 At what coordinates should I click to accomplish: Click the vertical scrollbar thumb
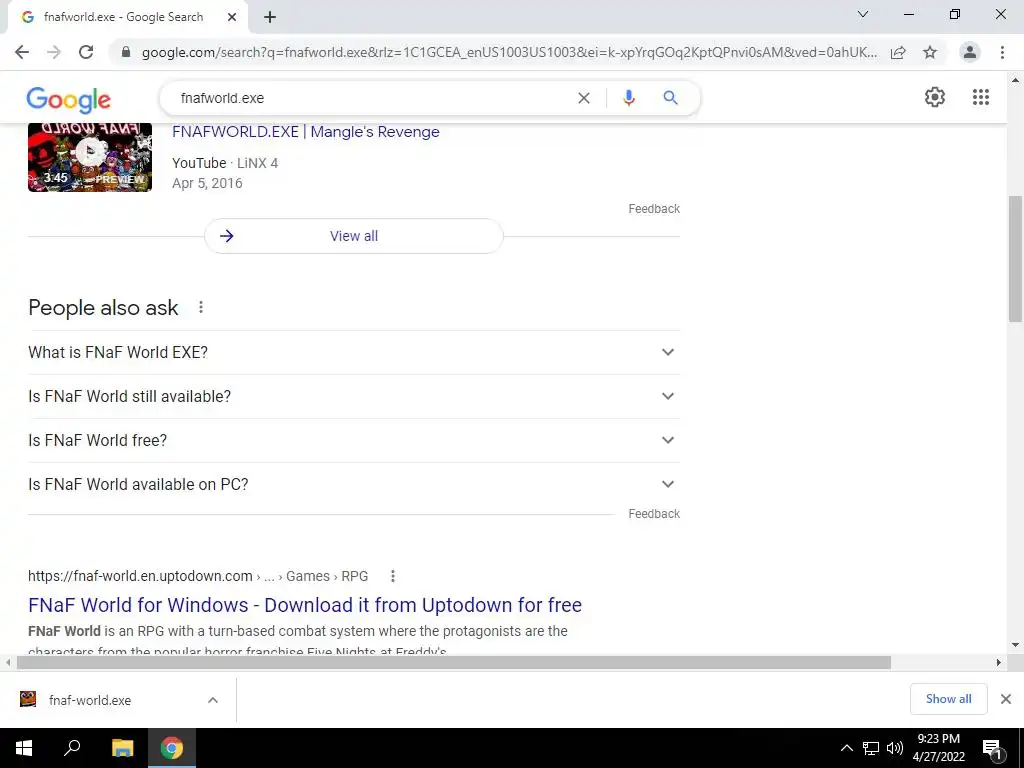click(1015, 259)
